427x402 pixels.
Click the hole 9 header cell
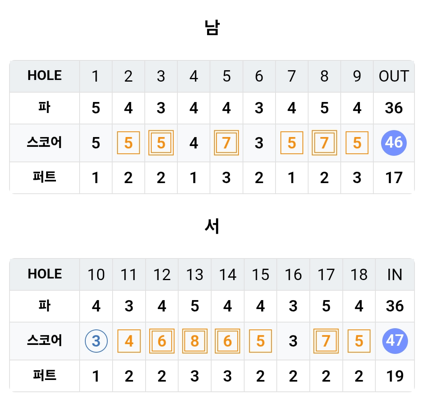tap(357, 76)
